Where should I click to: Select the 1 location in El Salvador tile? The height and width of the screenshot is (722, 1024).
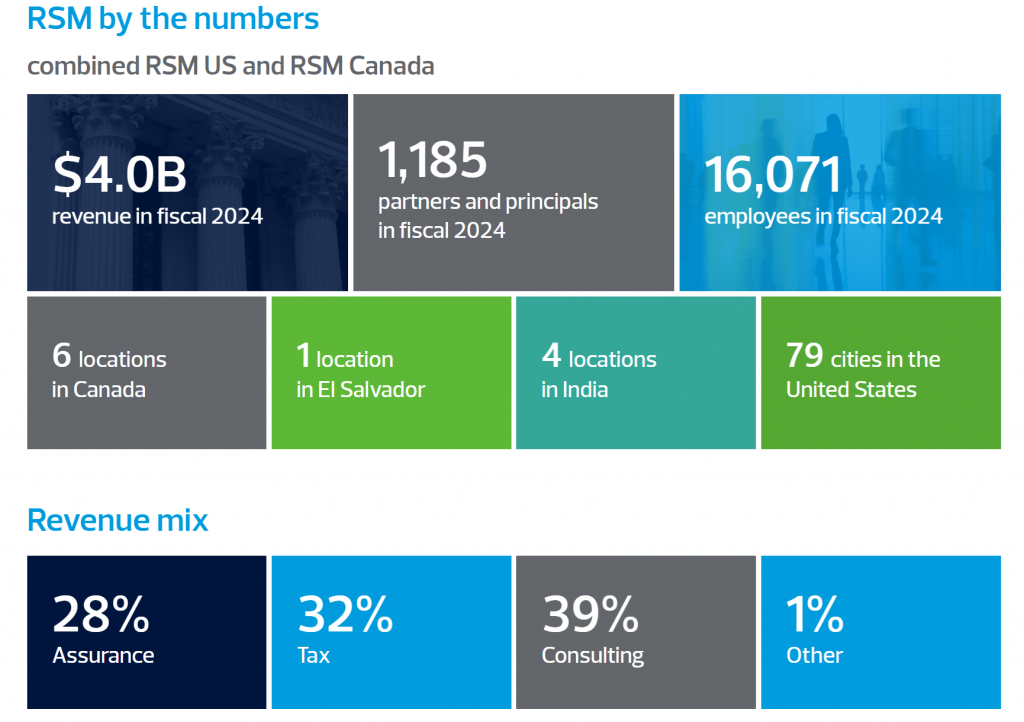click(390, 373)
